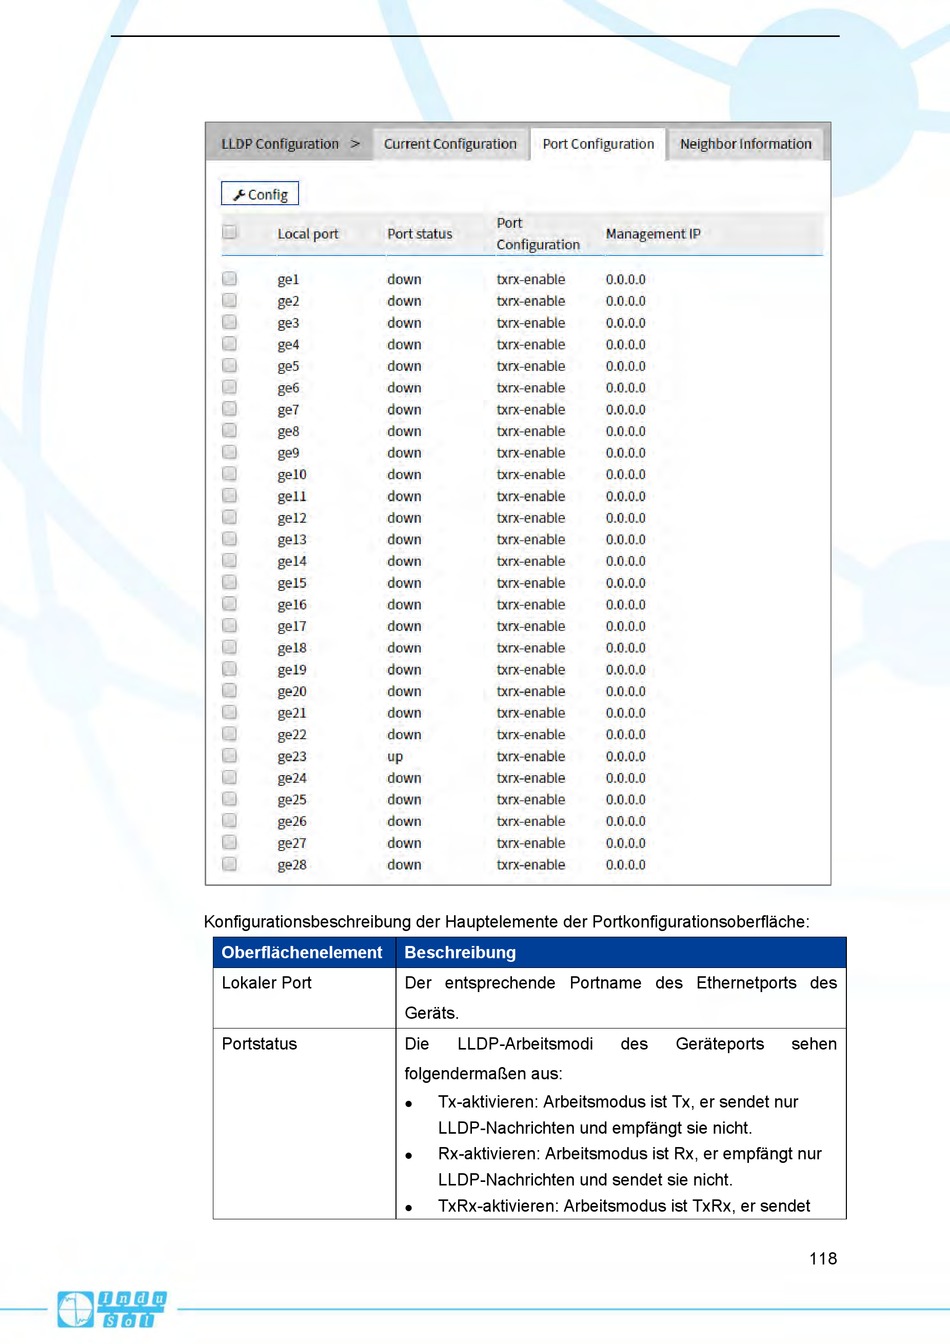Click txrx-enable value in ge1 row
The height and width of the screenshot is (1344, 950).
(x=531, y=280)
